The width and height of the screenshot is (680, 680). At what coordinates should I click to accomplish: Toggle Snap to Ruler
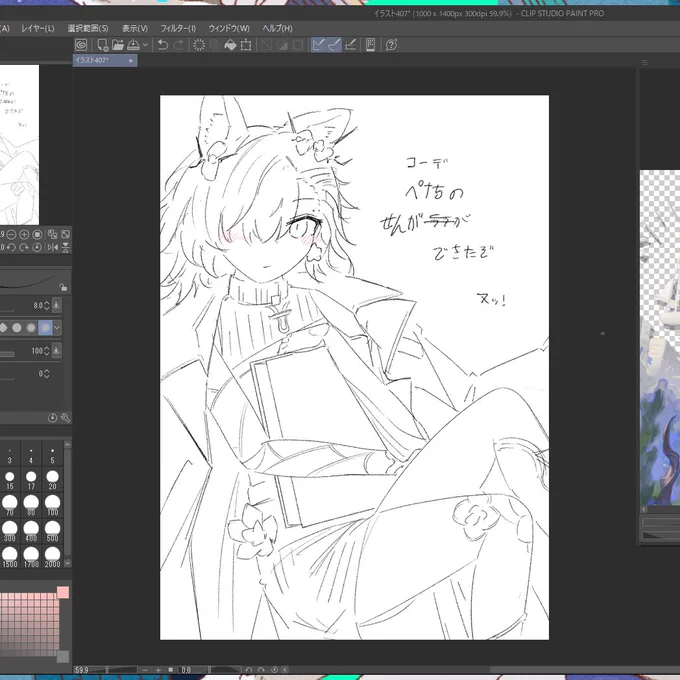click(319, 45)
